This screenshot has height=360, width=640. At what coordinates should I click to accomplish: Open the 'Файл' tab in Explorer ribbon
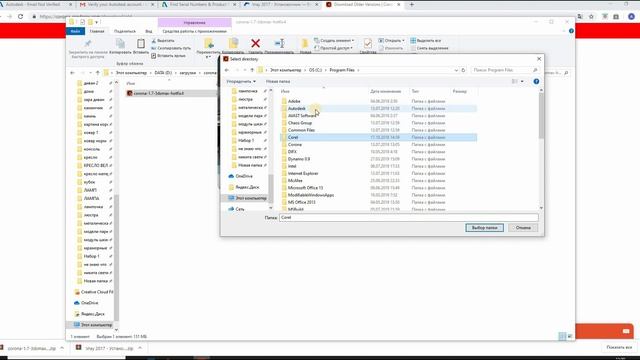coord(75,31)
